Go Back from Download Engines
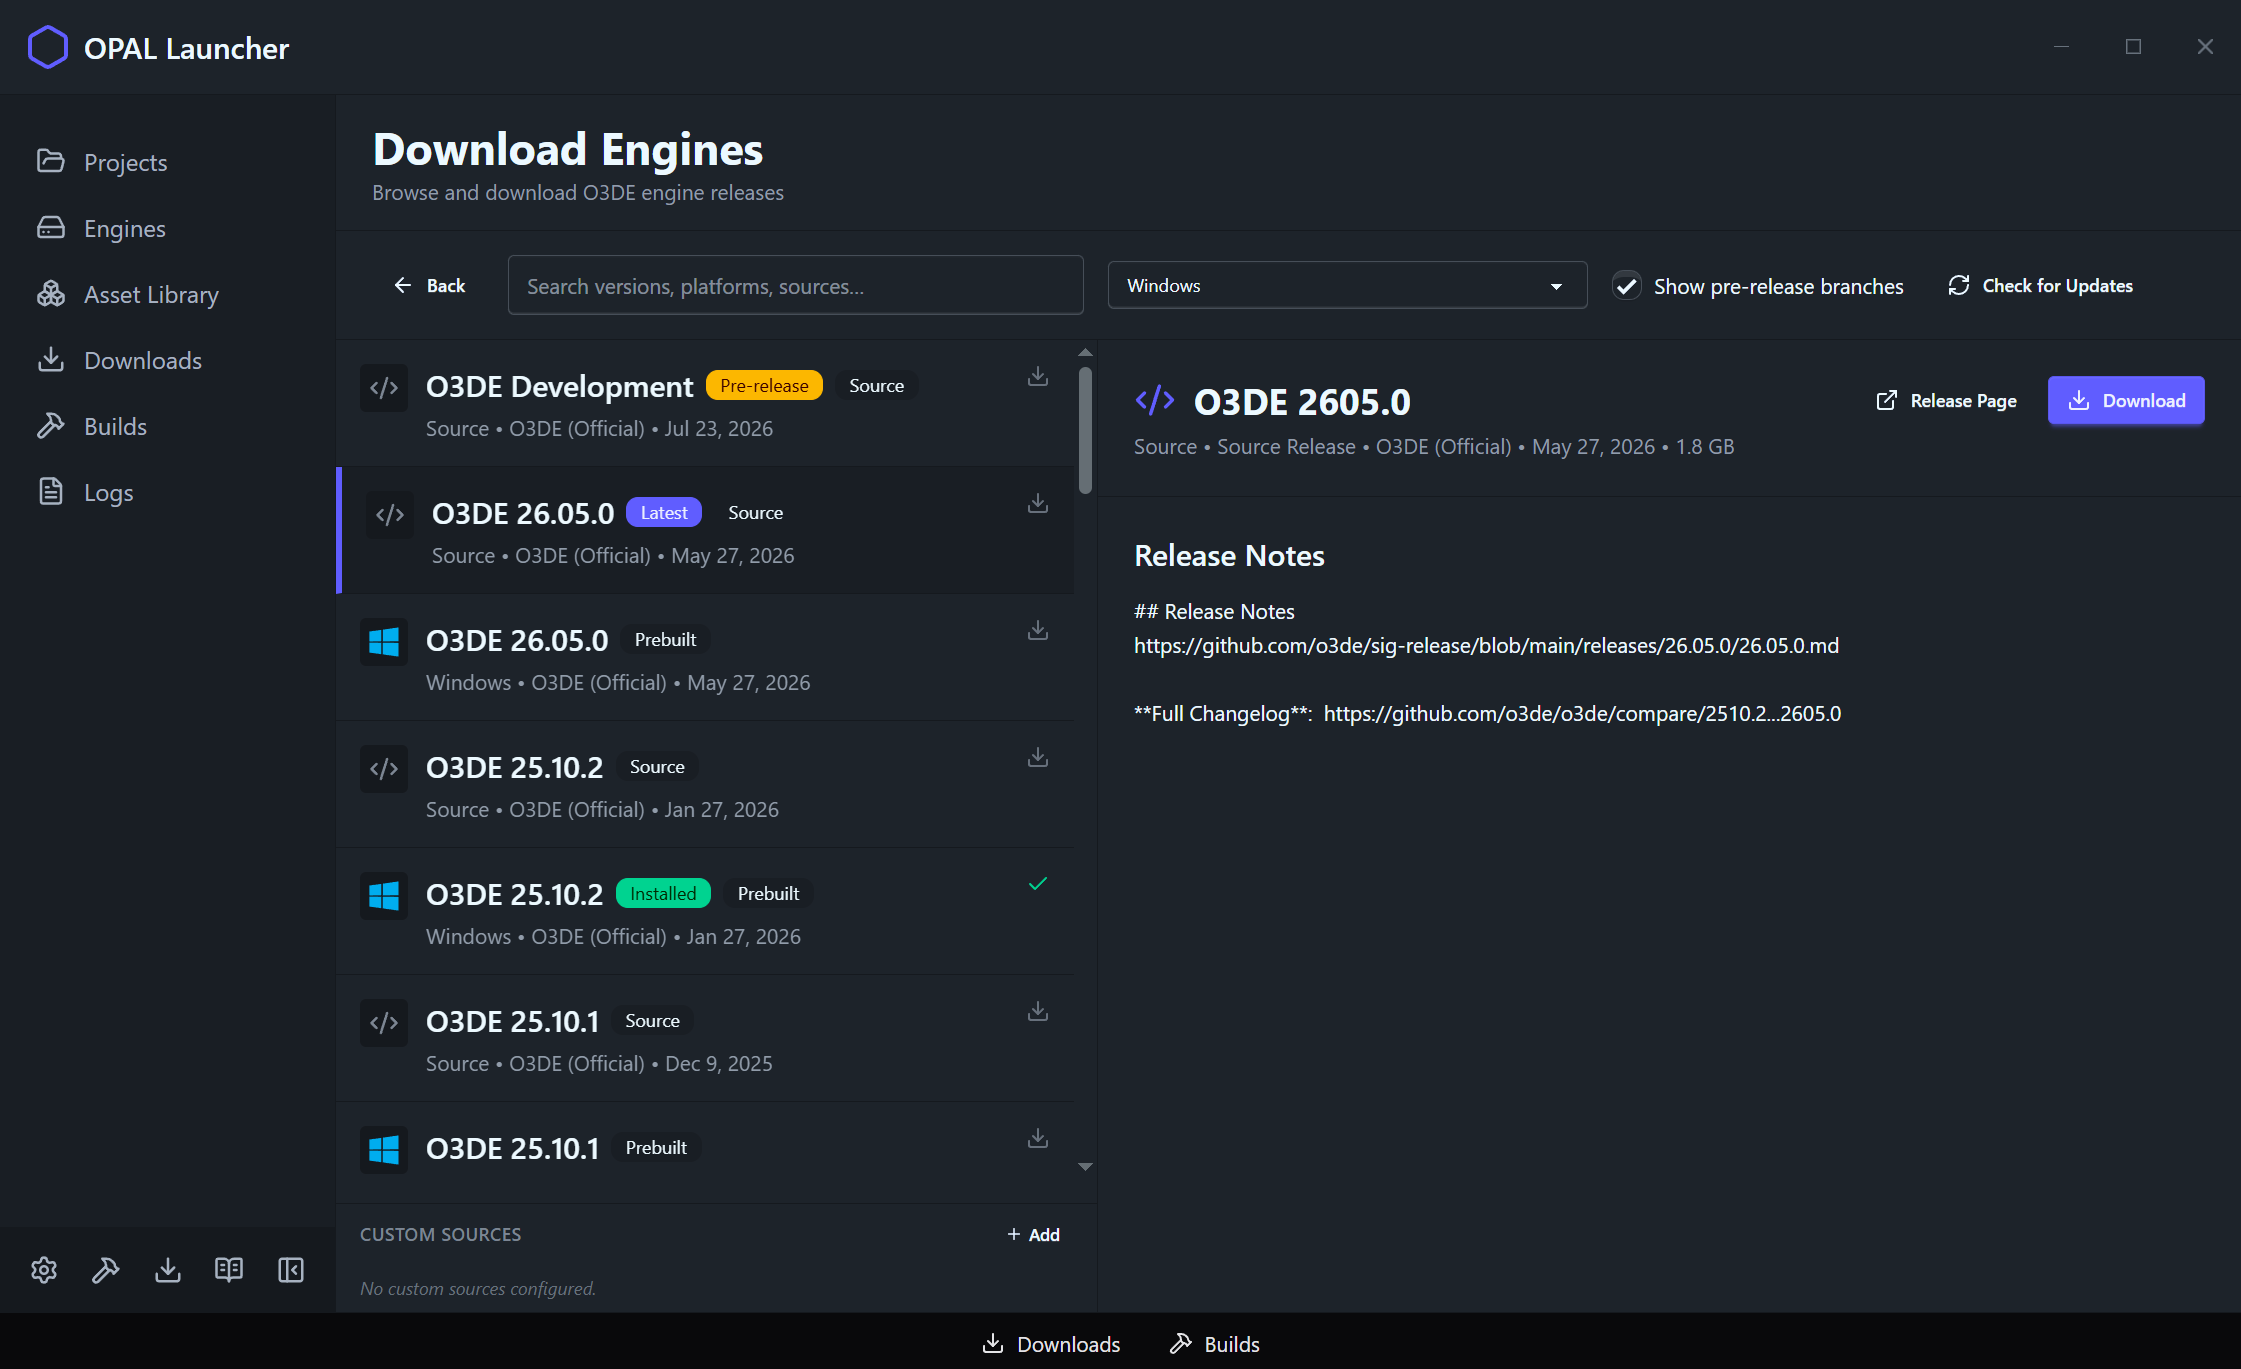Viewport: 2241px width, 1369px height. (429, 286)
